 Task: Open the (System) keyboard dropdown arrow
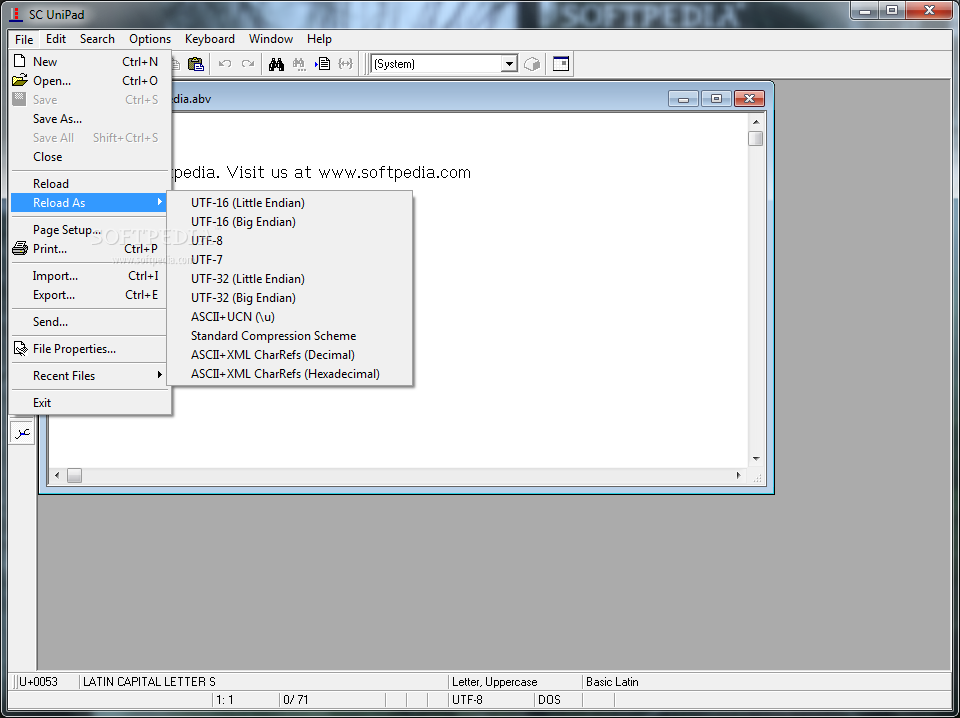509,64
